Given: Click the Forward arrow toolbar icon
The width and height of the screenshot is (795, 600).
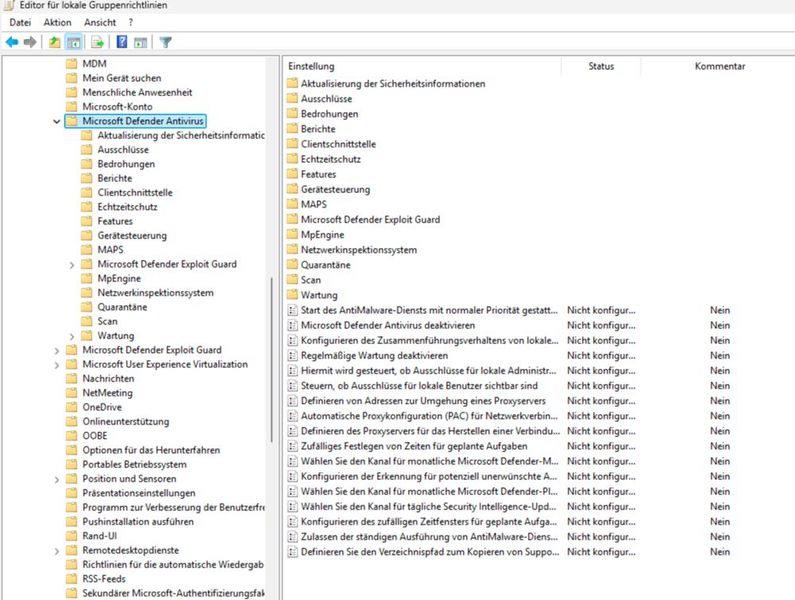Looking at the screenshot, I should [30, 42].
